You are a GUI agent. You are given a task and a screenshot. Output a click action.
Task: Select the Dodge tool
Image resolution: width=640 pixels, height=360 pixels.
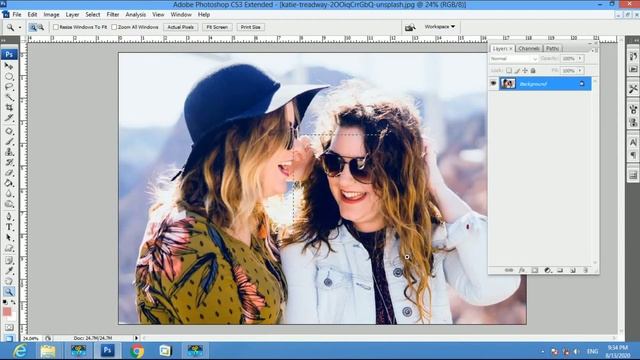pyautogui.click(x=9, y=204)
